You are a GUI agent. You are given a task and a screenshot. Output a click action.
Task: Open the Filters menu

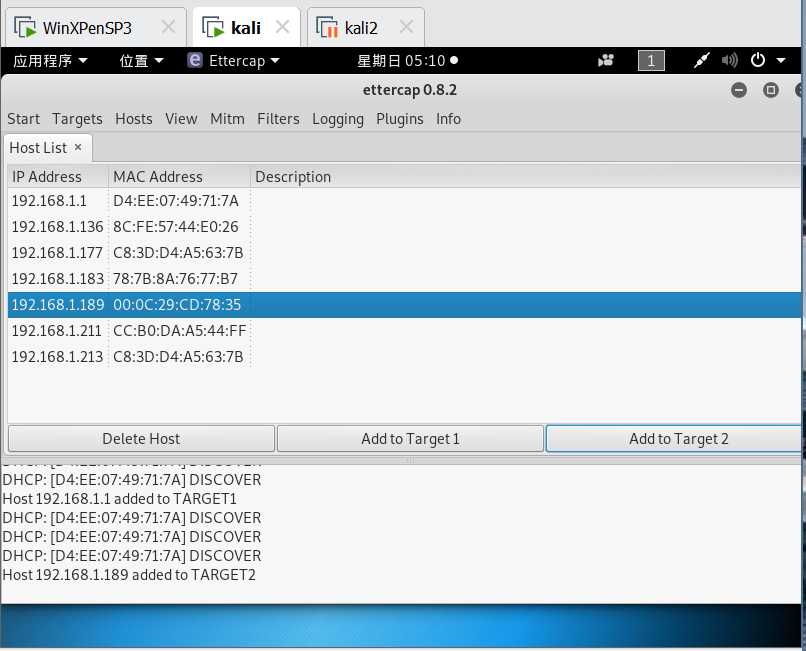click(278, 119)
